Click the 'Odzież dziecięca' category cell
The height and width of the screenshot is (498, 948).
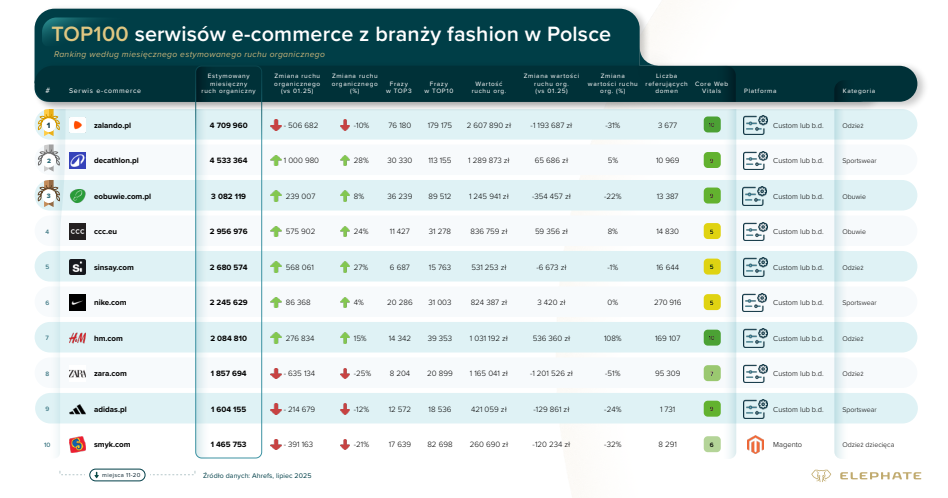coord(868,445)
